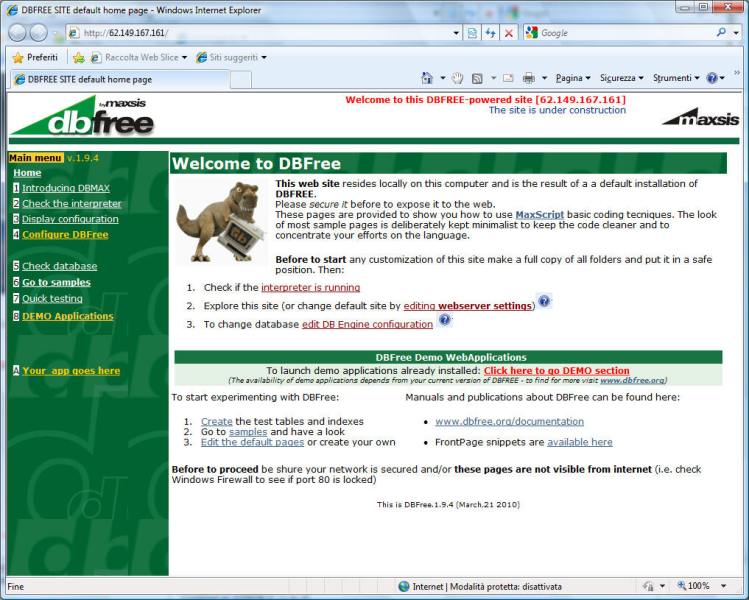Click help icon beside DB Engine configuration
The width and height of the screenshot is (749, 600).
(445, 320)
